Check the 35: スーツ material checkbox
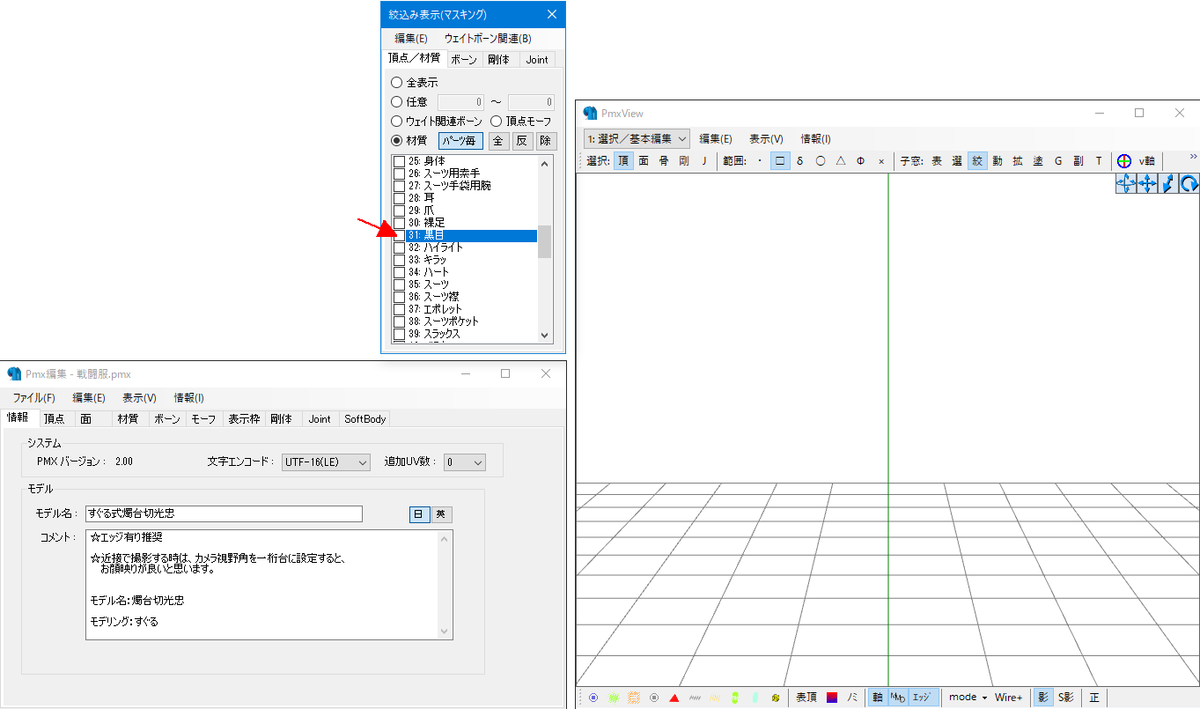 click(x=399, y=285)
